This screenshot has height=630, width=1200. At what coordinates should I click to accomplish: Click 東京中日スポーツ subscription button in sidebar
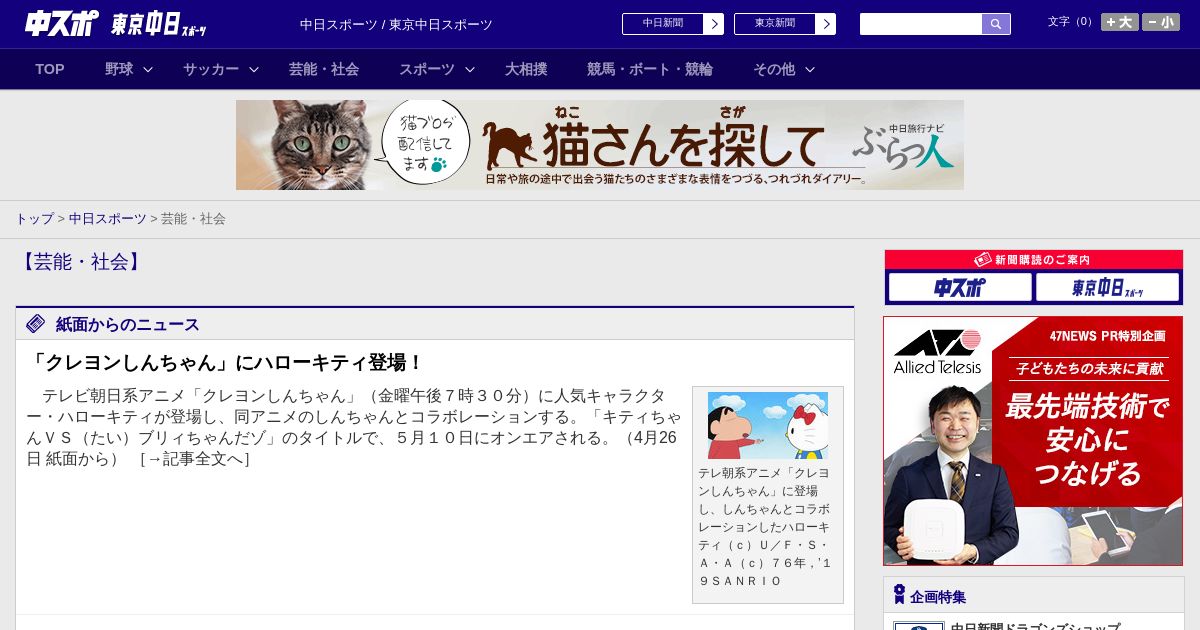point(1107,288)
